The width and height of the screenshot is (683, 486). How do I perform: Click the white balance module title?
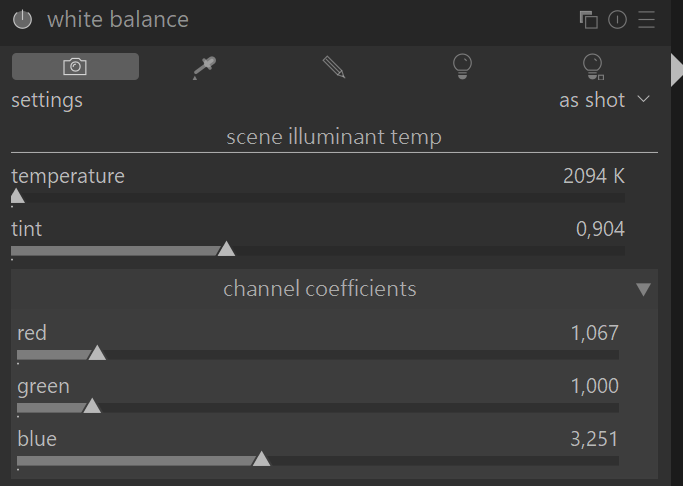point(118,20)
